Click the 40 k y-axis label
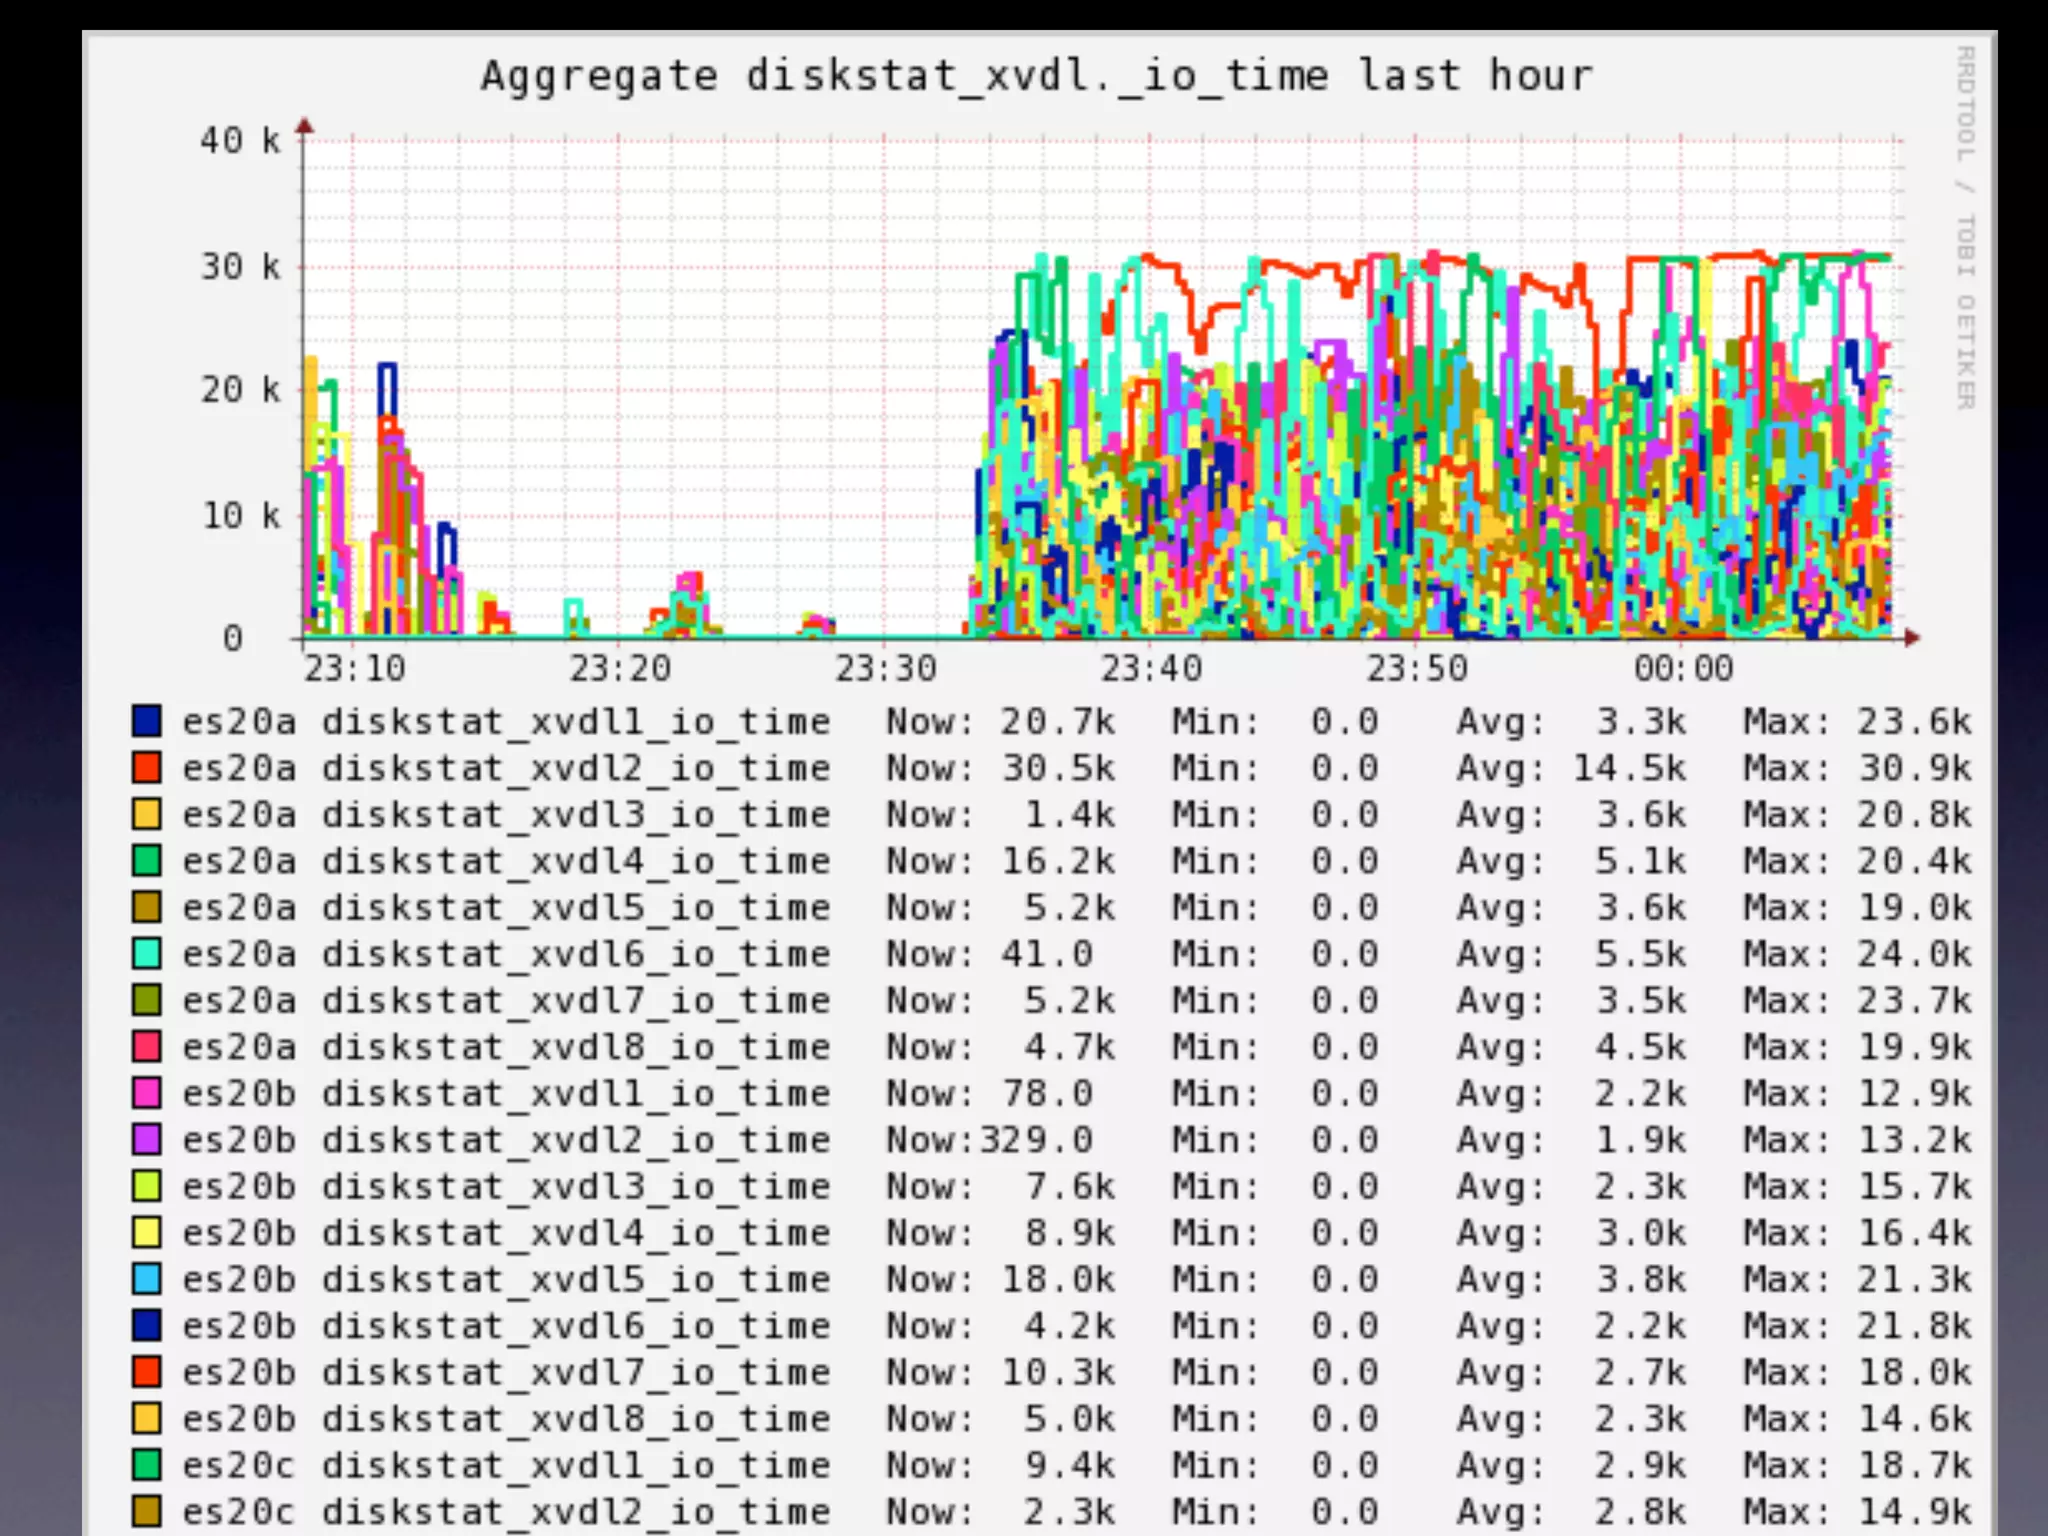This screenshot has height=1536, width=2048. coord(241,140)
